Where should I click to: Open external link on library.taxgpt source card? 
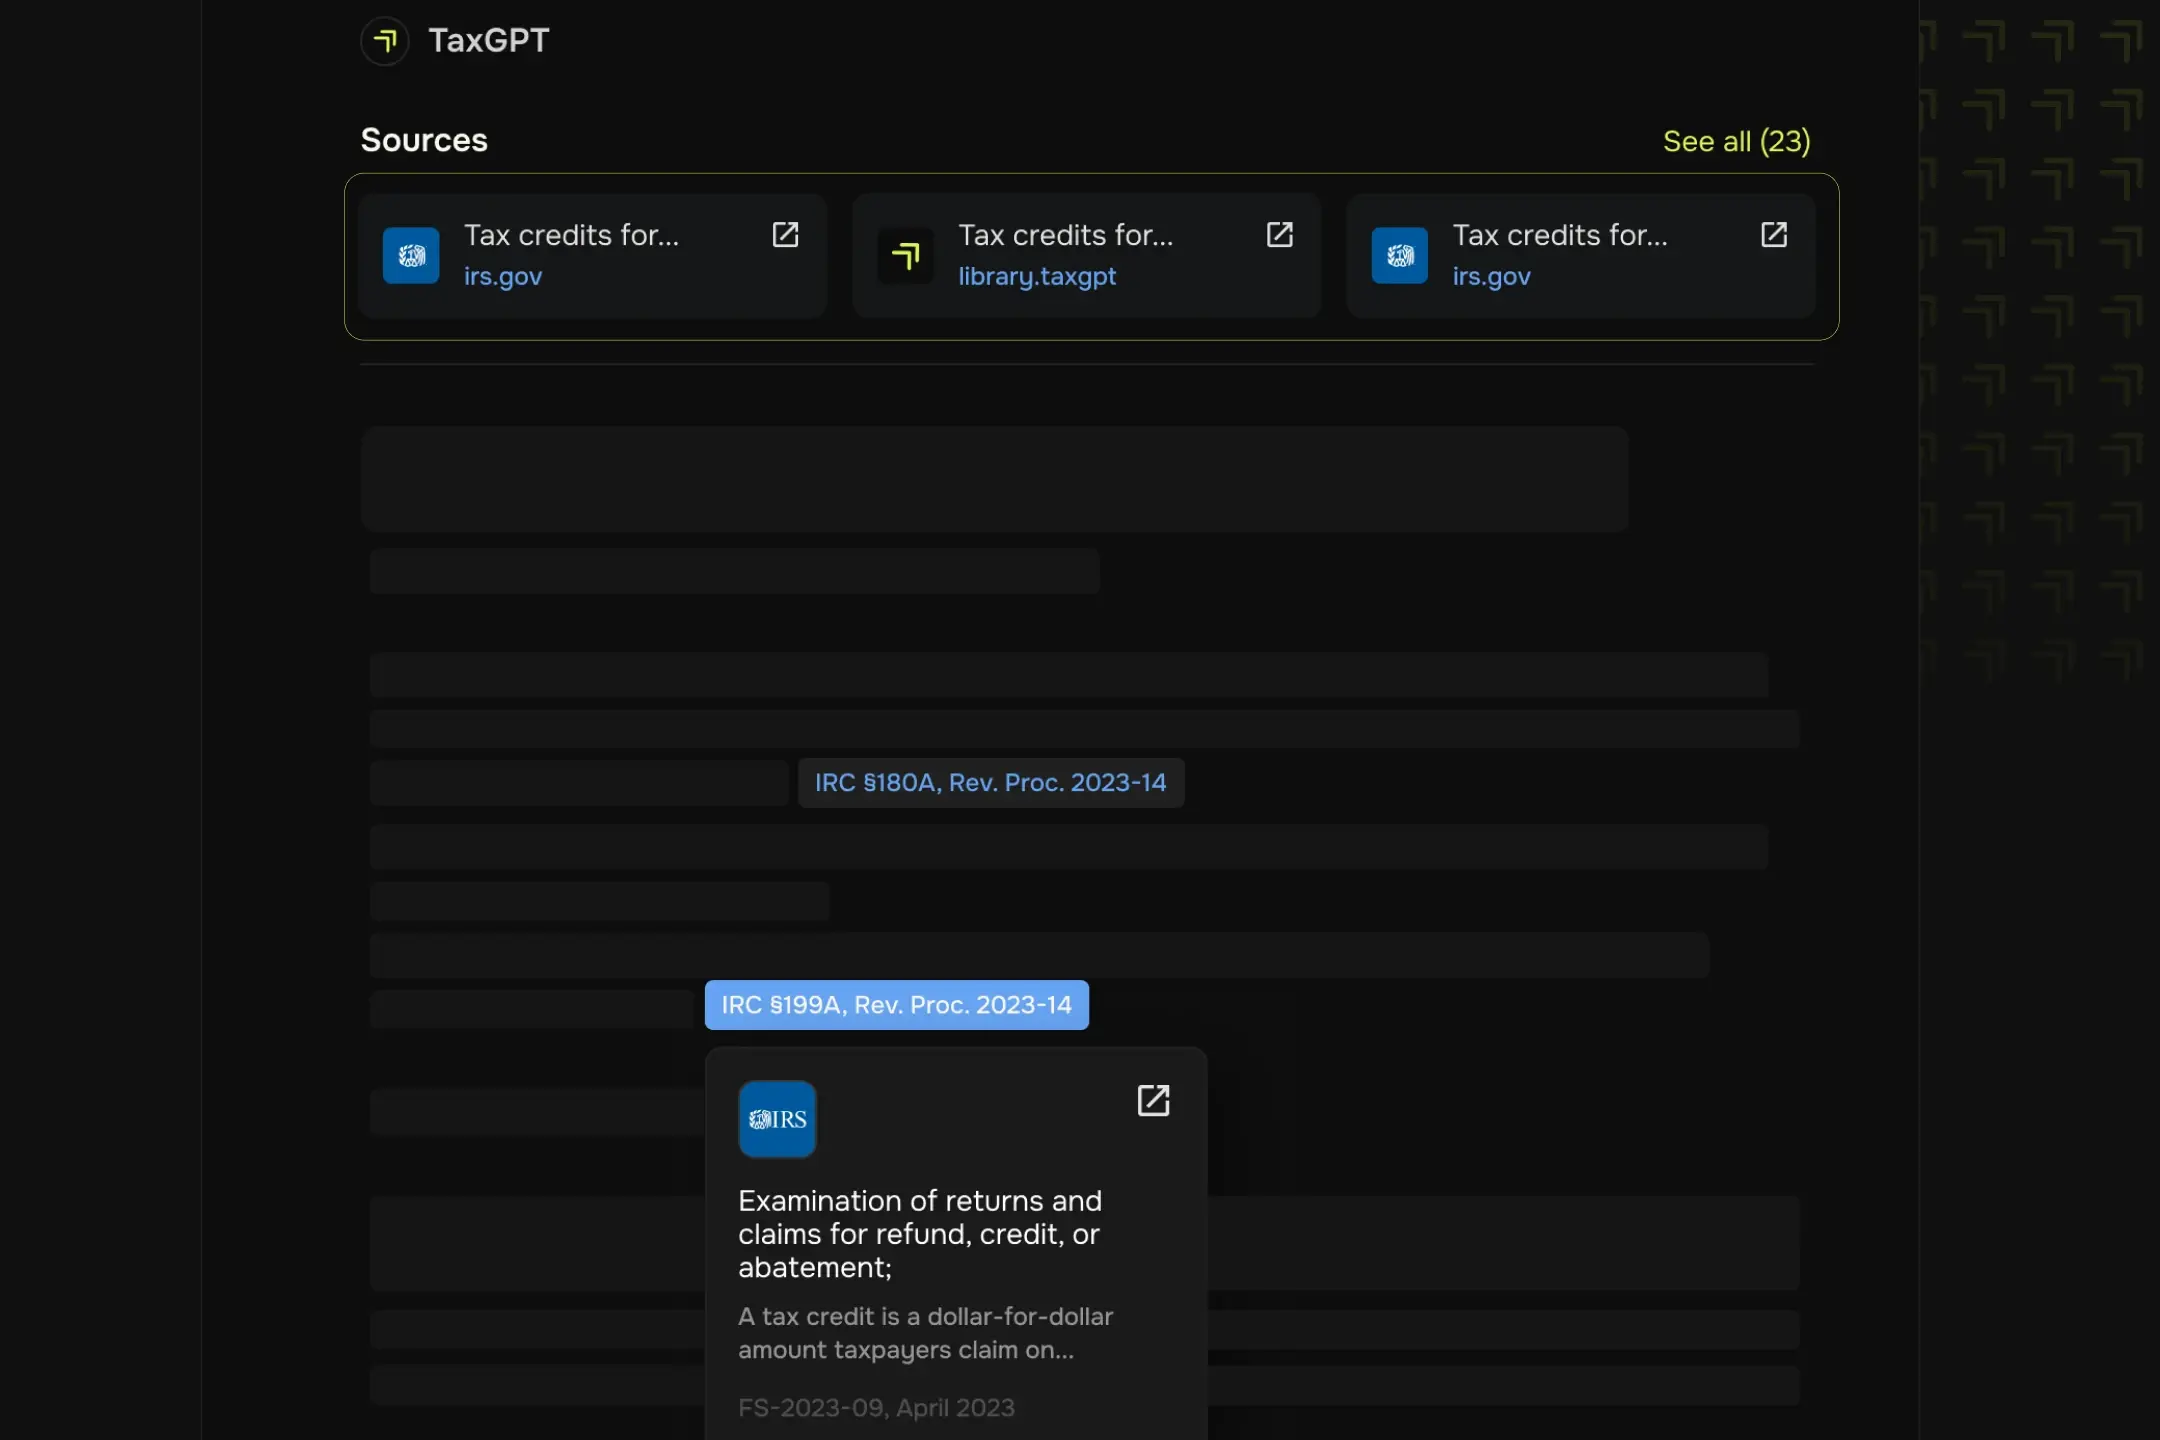(1279, 235)
